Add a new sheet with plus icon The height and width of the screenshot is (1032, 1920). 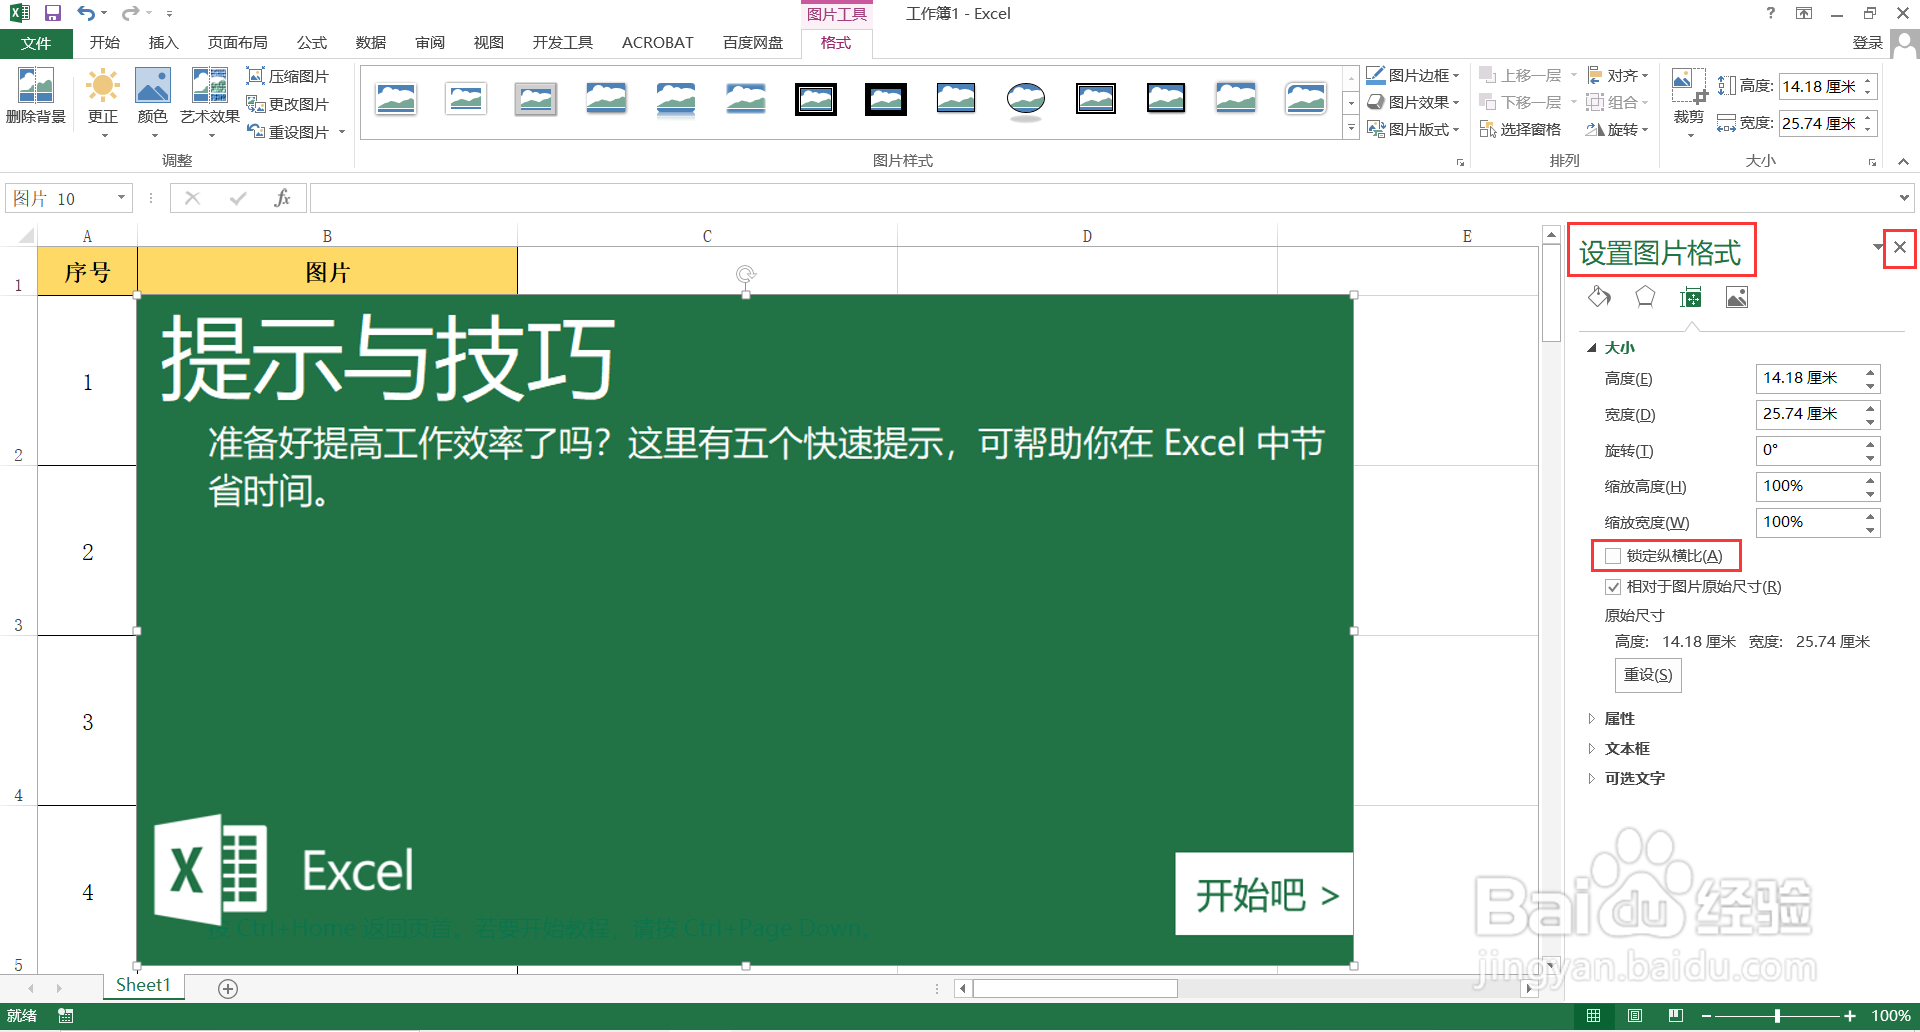point(228,989)
